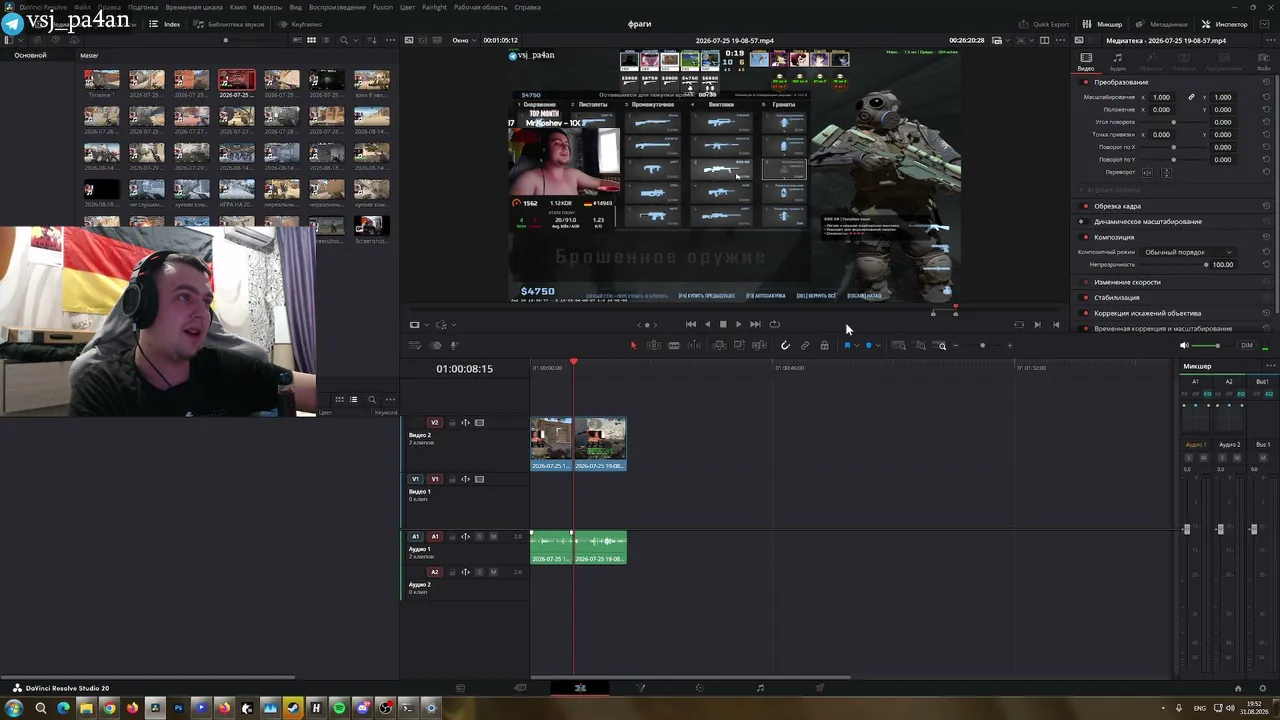Switch to the Color page icon
This screenshot has height=720, width=1280.
coord(700,688)
